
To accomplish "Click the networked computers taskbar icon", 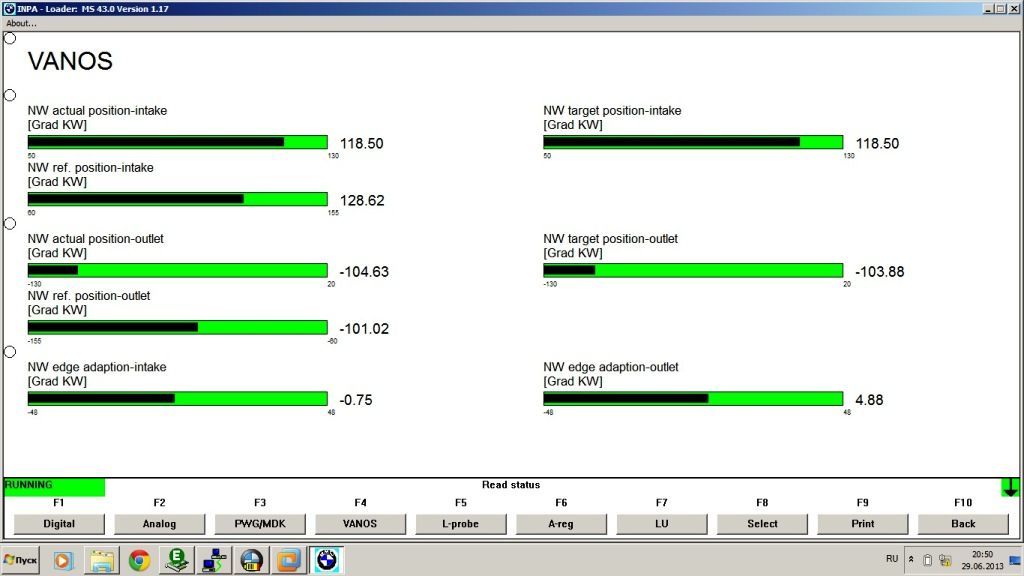I will [x=214, y=560].
